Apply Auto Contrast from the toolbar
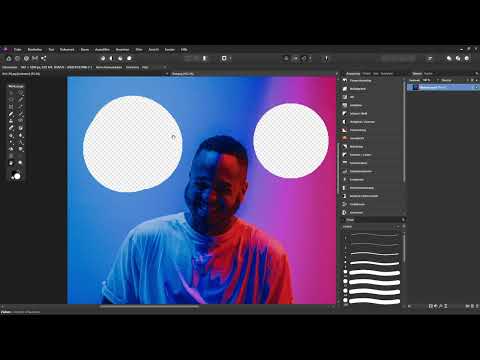Viewport: 480px width, 360px height. [x=111, y=58]
